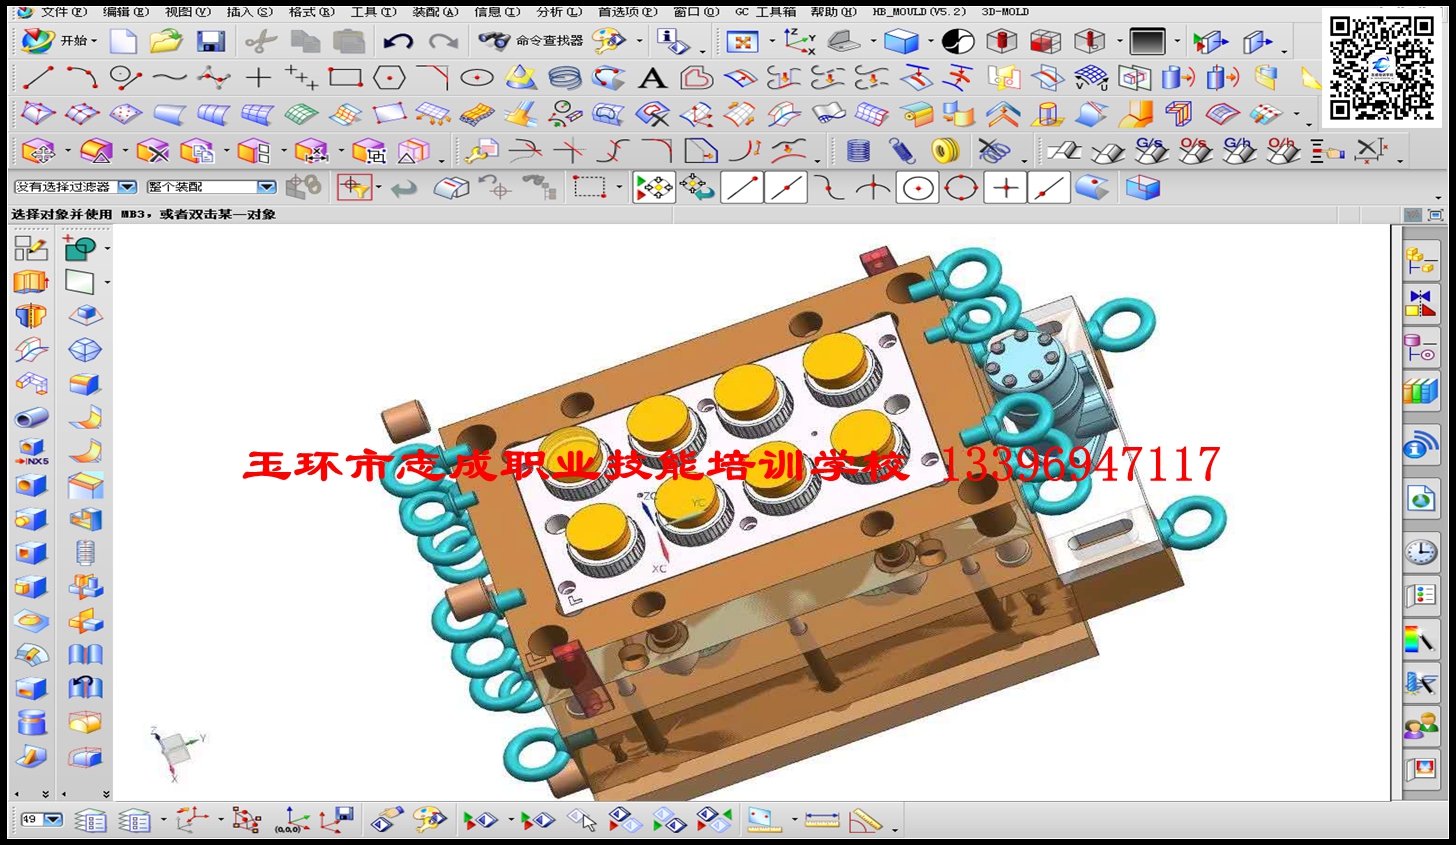Open the 命令查找器 command finder
1456x845 pixels.
[x=531, y=41]
